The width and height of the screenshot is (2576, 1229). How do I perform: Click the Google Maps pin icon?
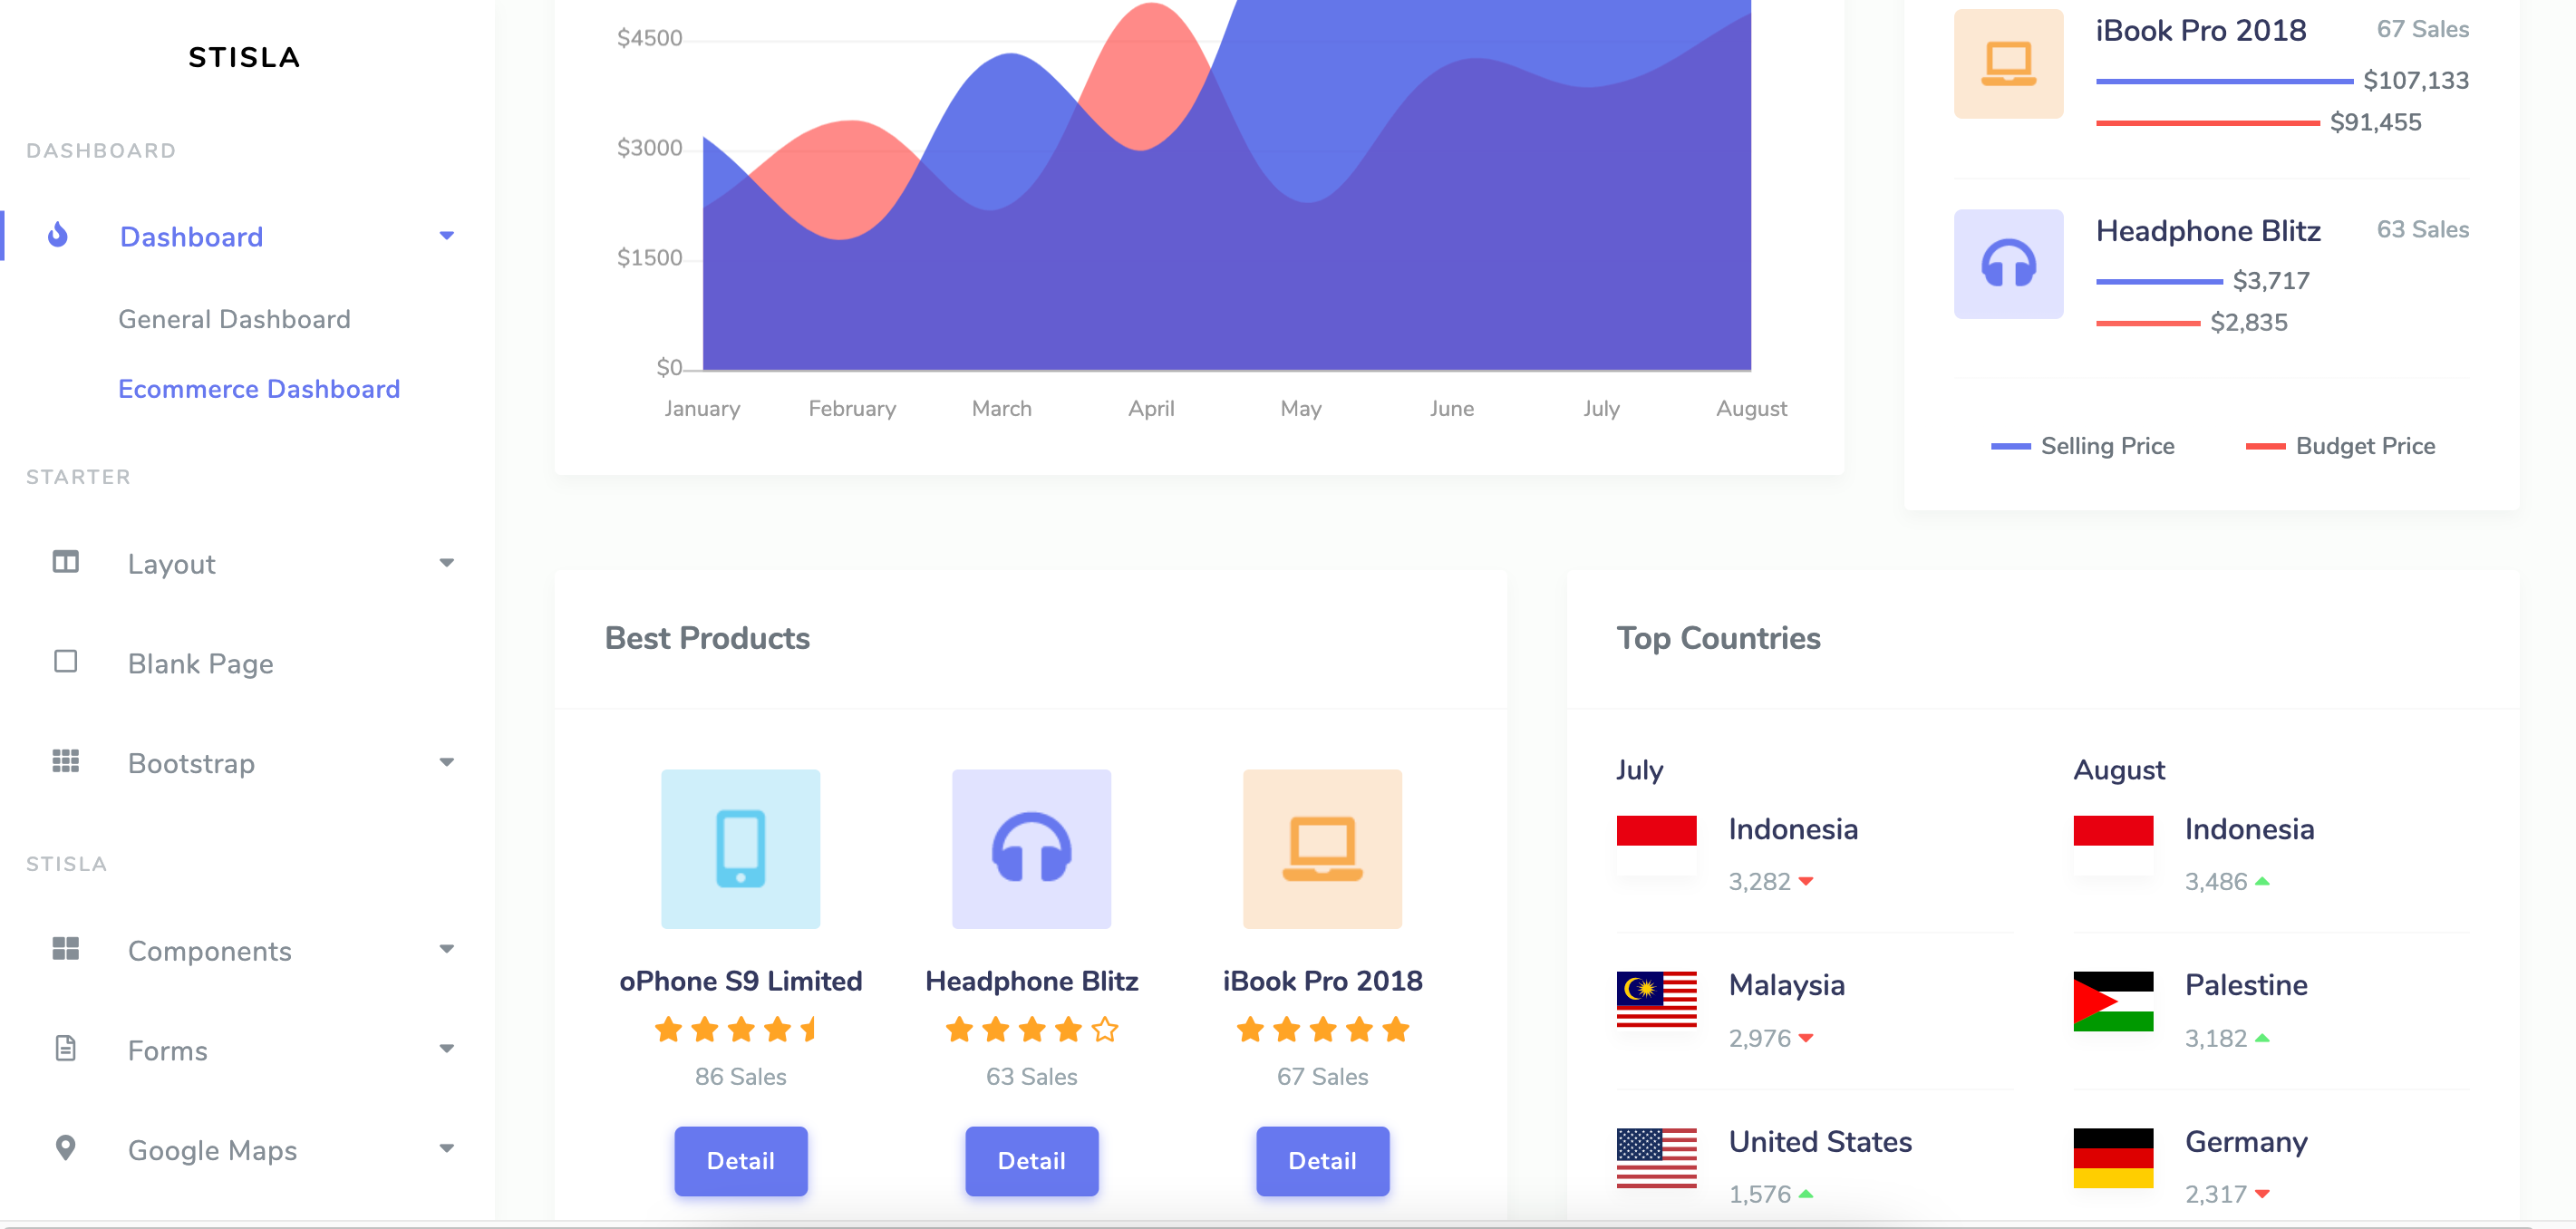[65, 1148]
